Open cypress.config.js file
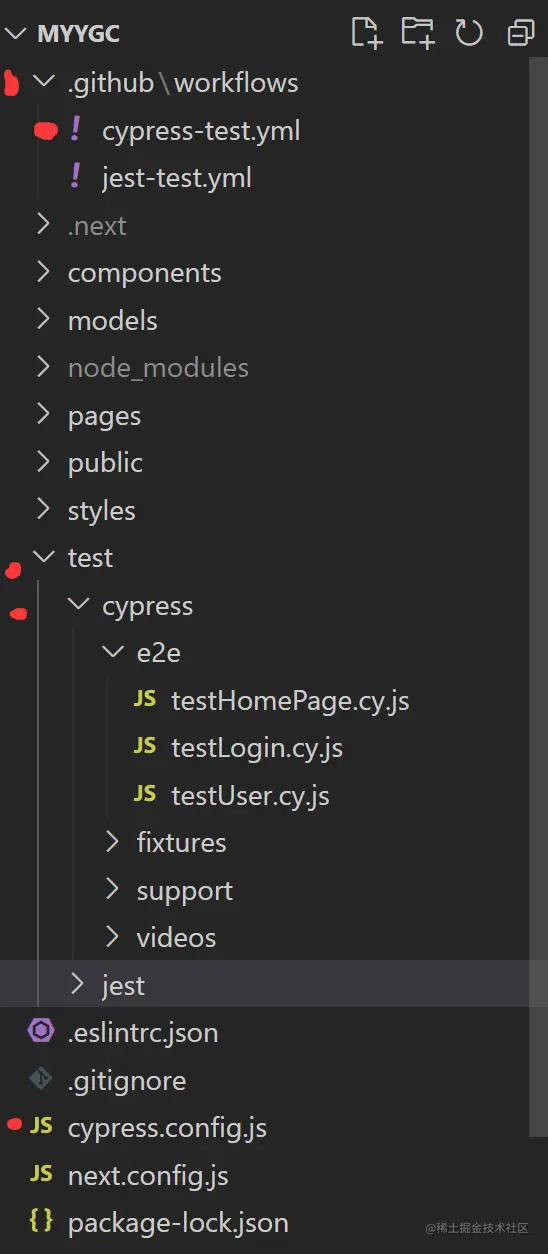The height and width of the screenshot is (1254, 548). click(x=167, y=1129)
